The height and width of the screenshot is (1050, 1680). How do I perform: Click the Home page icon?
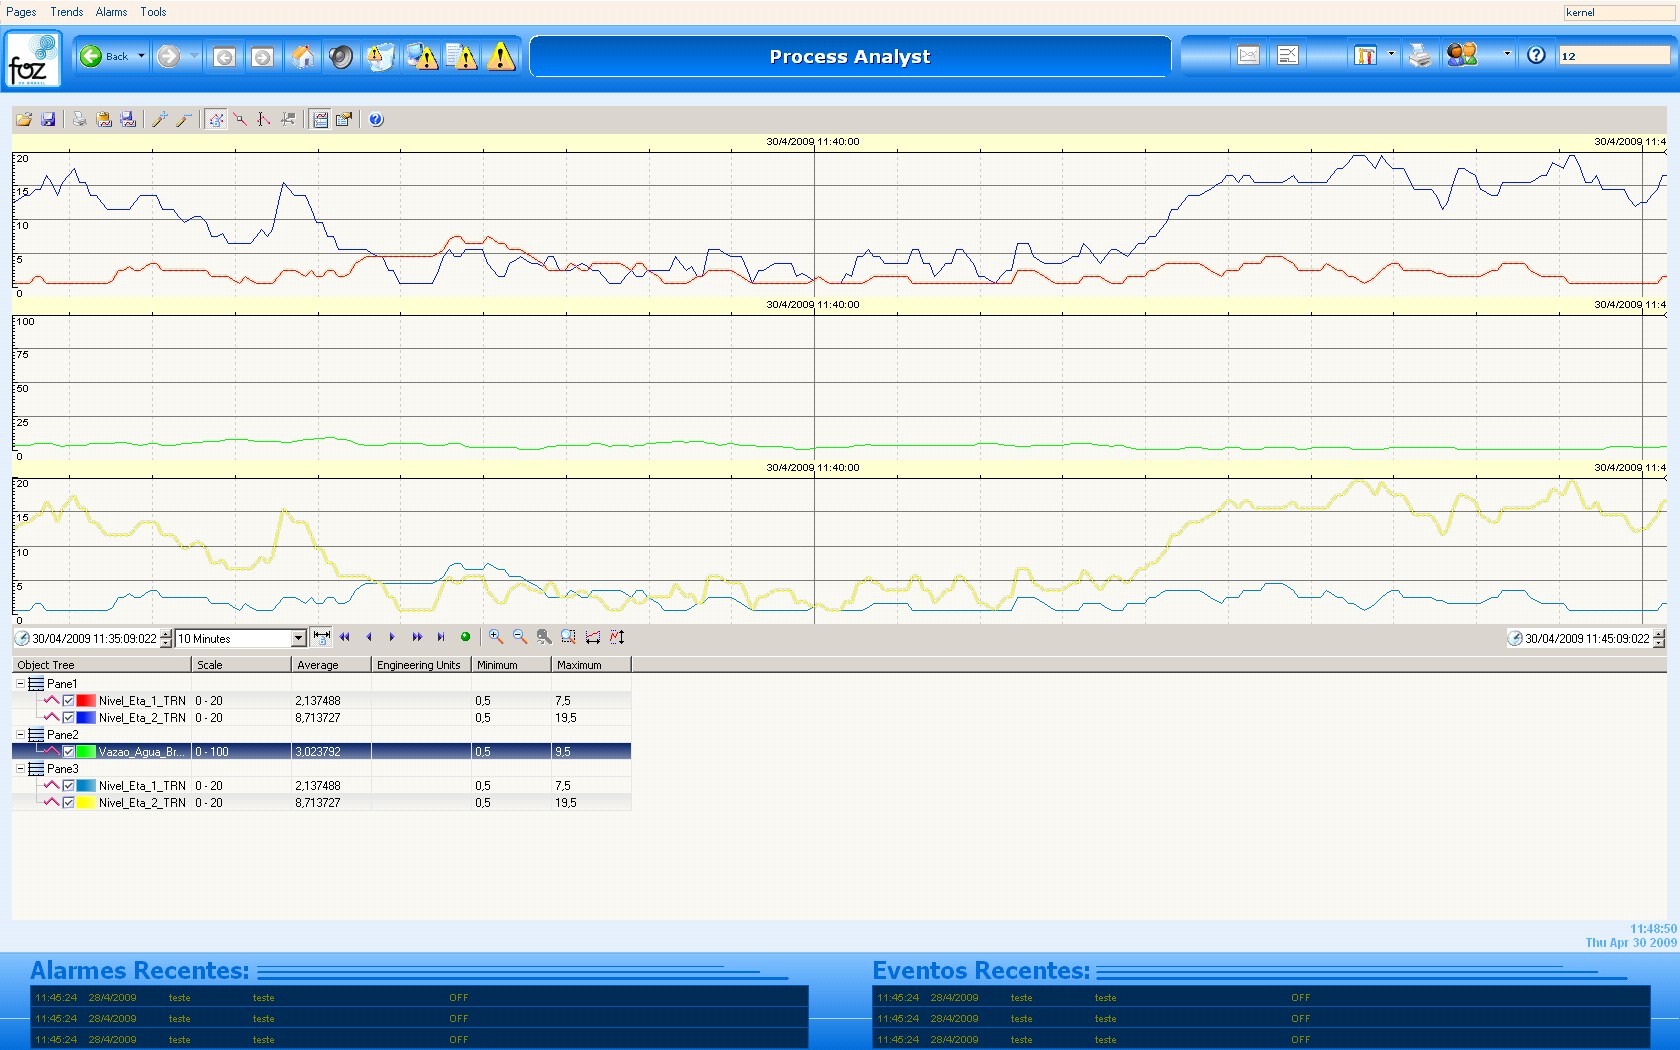pos(302,57)
